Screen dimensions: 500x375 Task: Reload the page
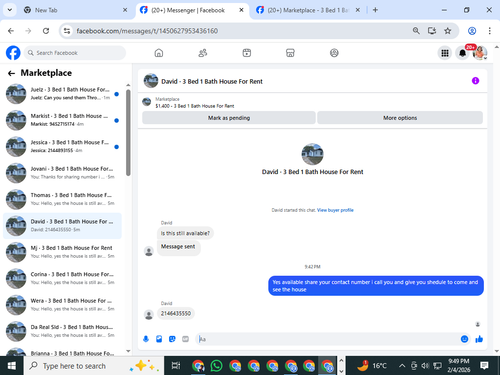pos(46,31)
